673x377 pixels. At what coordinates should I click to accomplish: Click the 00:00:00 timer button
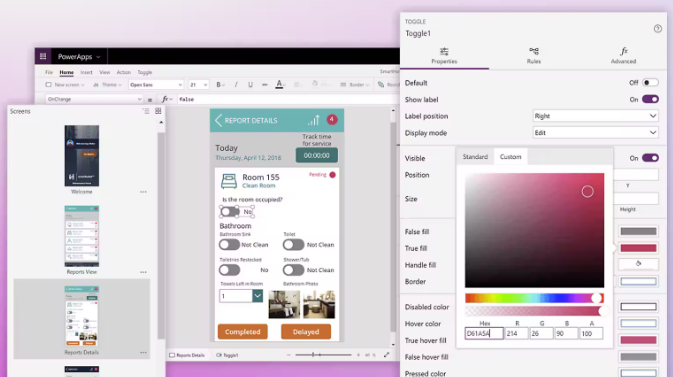click(x=317, y=155)
